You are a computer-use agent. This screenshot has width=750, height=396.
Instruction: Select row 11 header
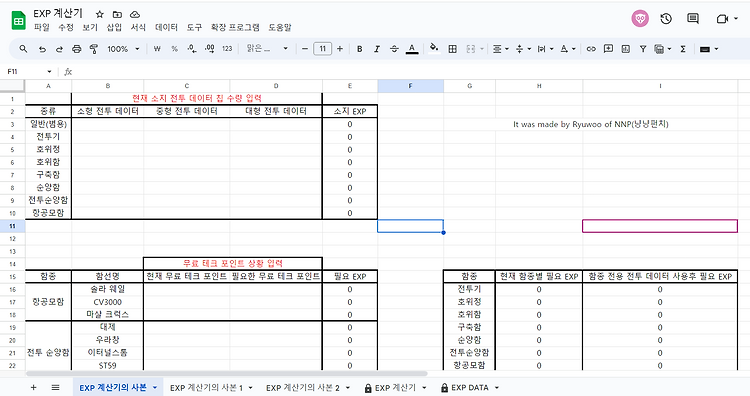point(12,226)
